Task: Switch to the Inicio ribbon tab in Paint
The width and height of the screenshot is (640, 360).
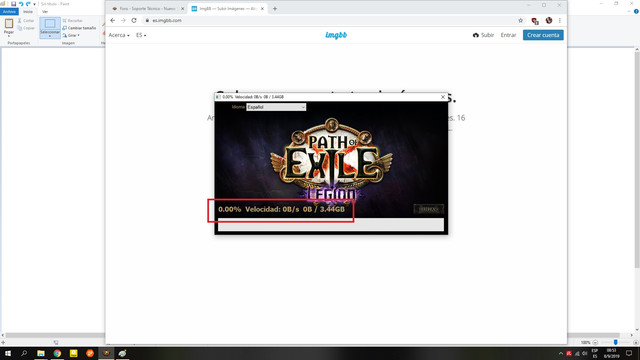Action: pos(28,11)
